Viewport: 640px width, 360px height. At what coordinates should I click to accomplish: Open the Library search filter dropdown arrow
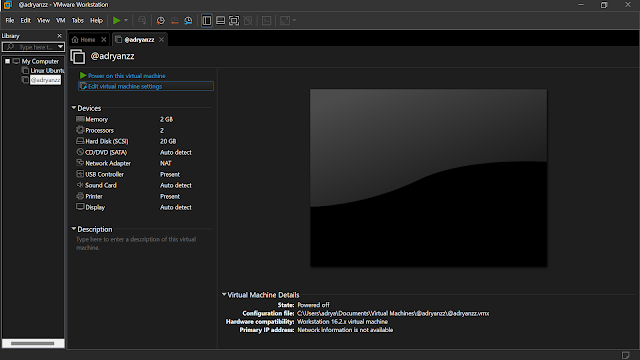point(60,47)
